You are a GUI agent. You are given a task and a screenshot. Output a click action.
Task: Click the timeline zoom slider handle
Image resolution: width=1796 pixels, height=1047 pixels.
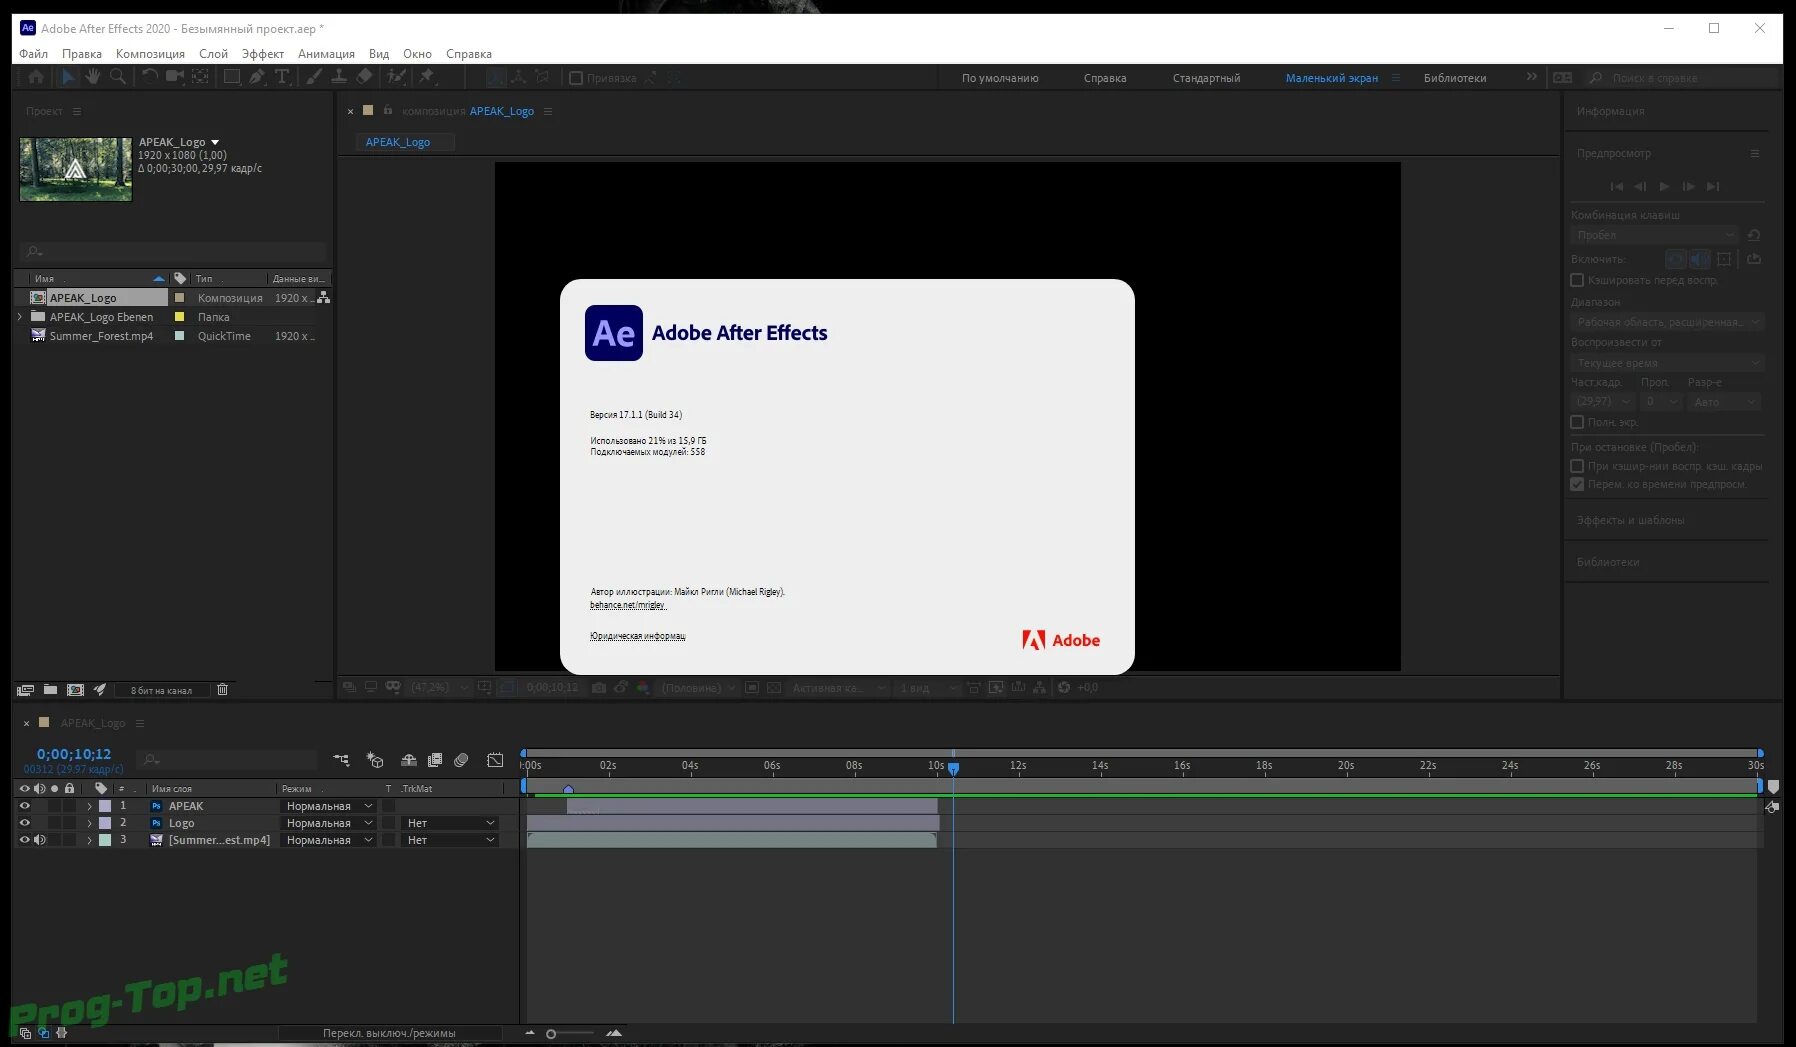tap(551, 1034)
